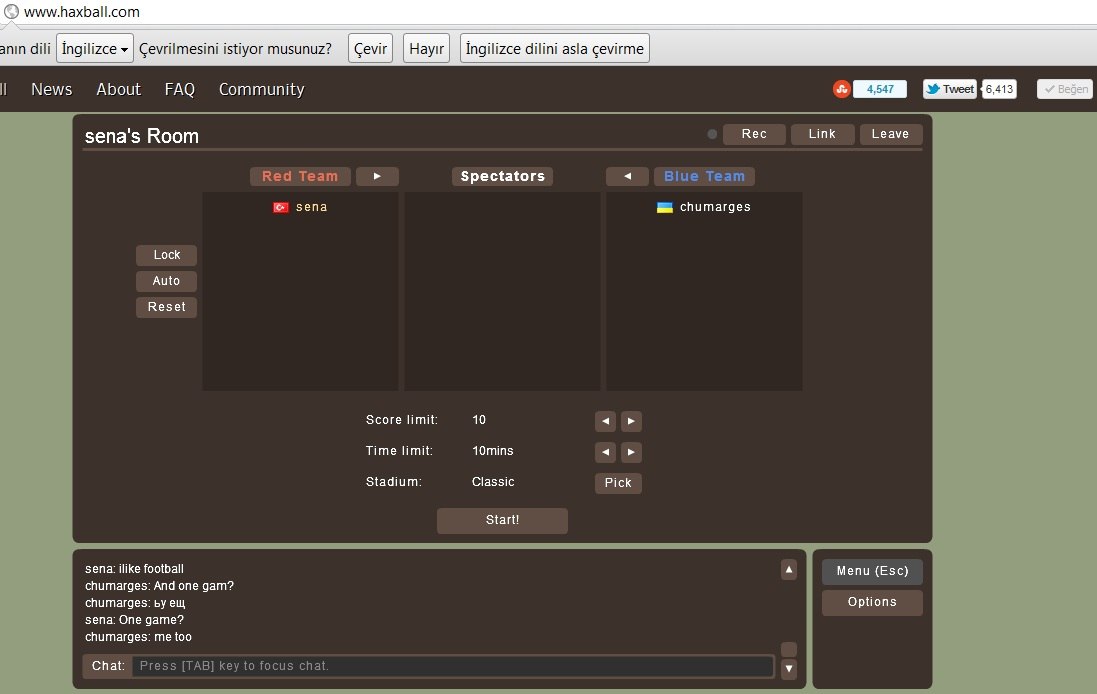Screen dimensions: 1097x694
Task: Click the Red Team header button
Action: [300, 176]
